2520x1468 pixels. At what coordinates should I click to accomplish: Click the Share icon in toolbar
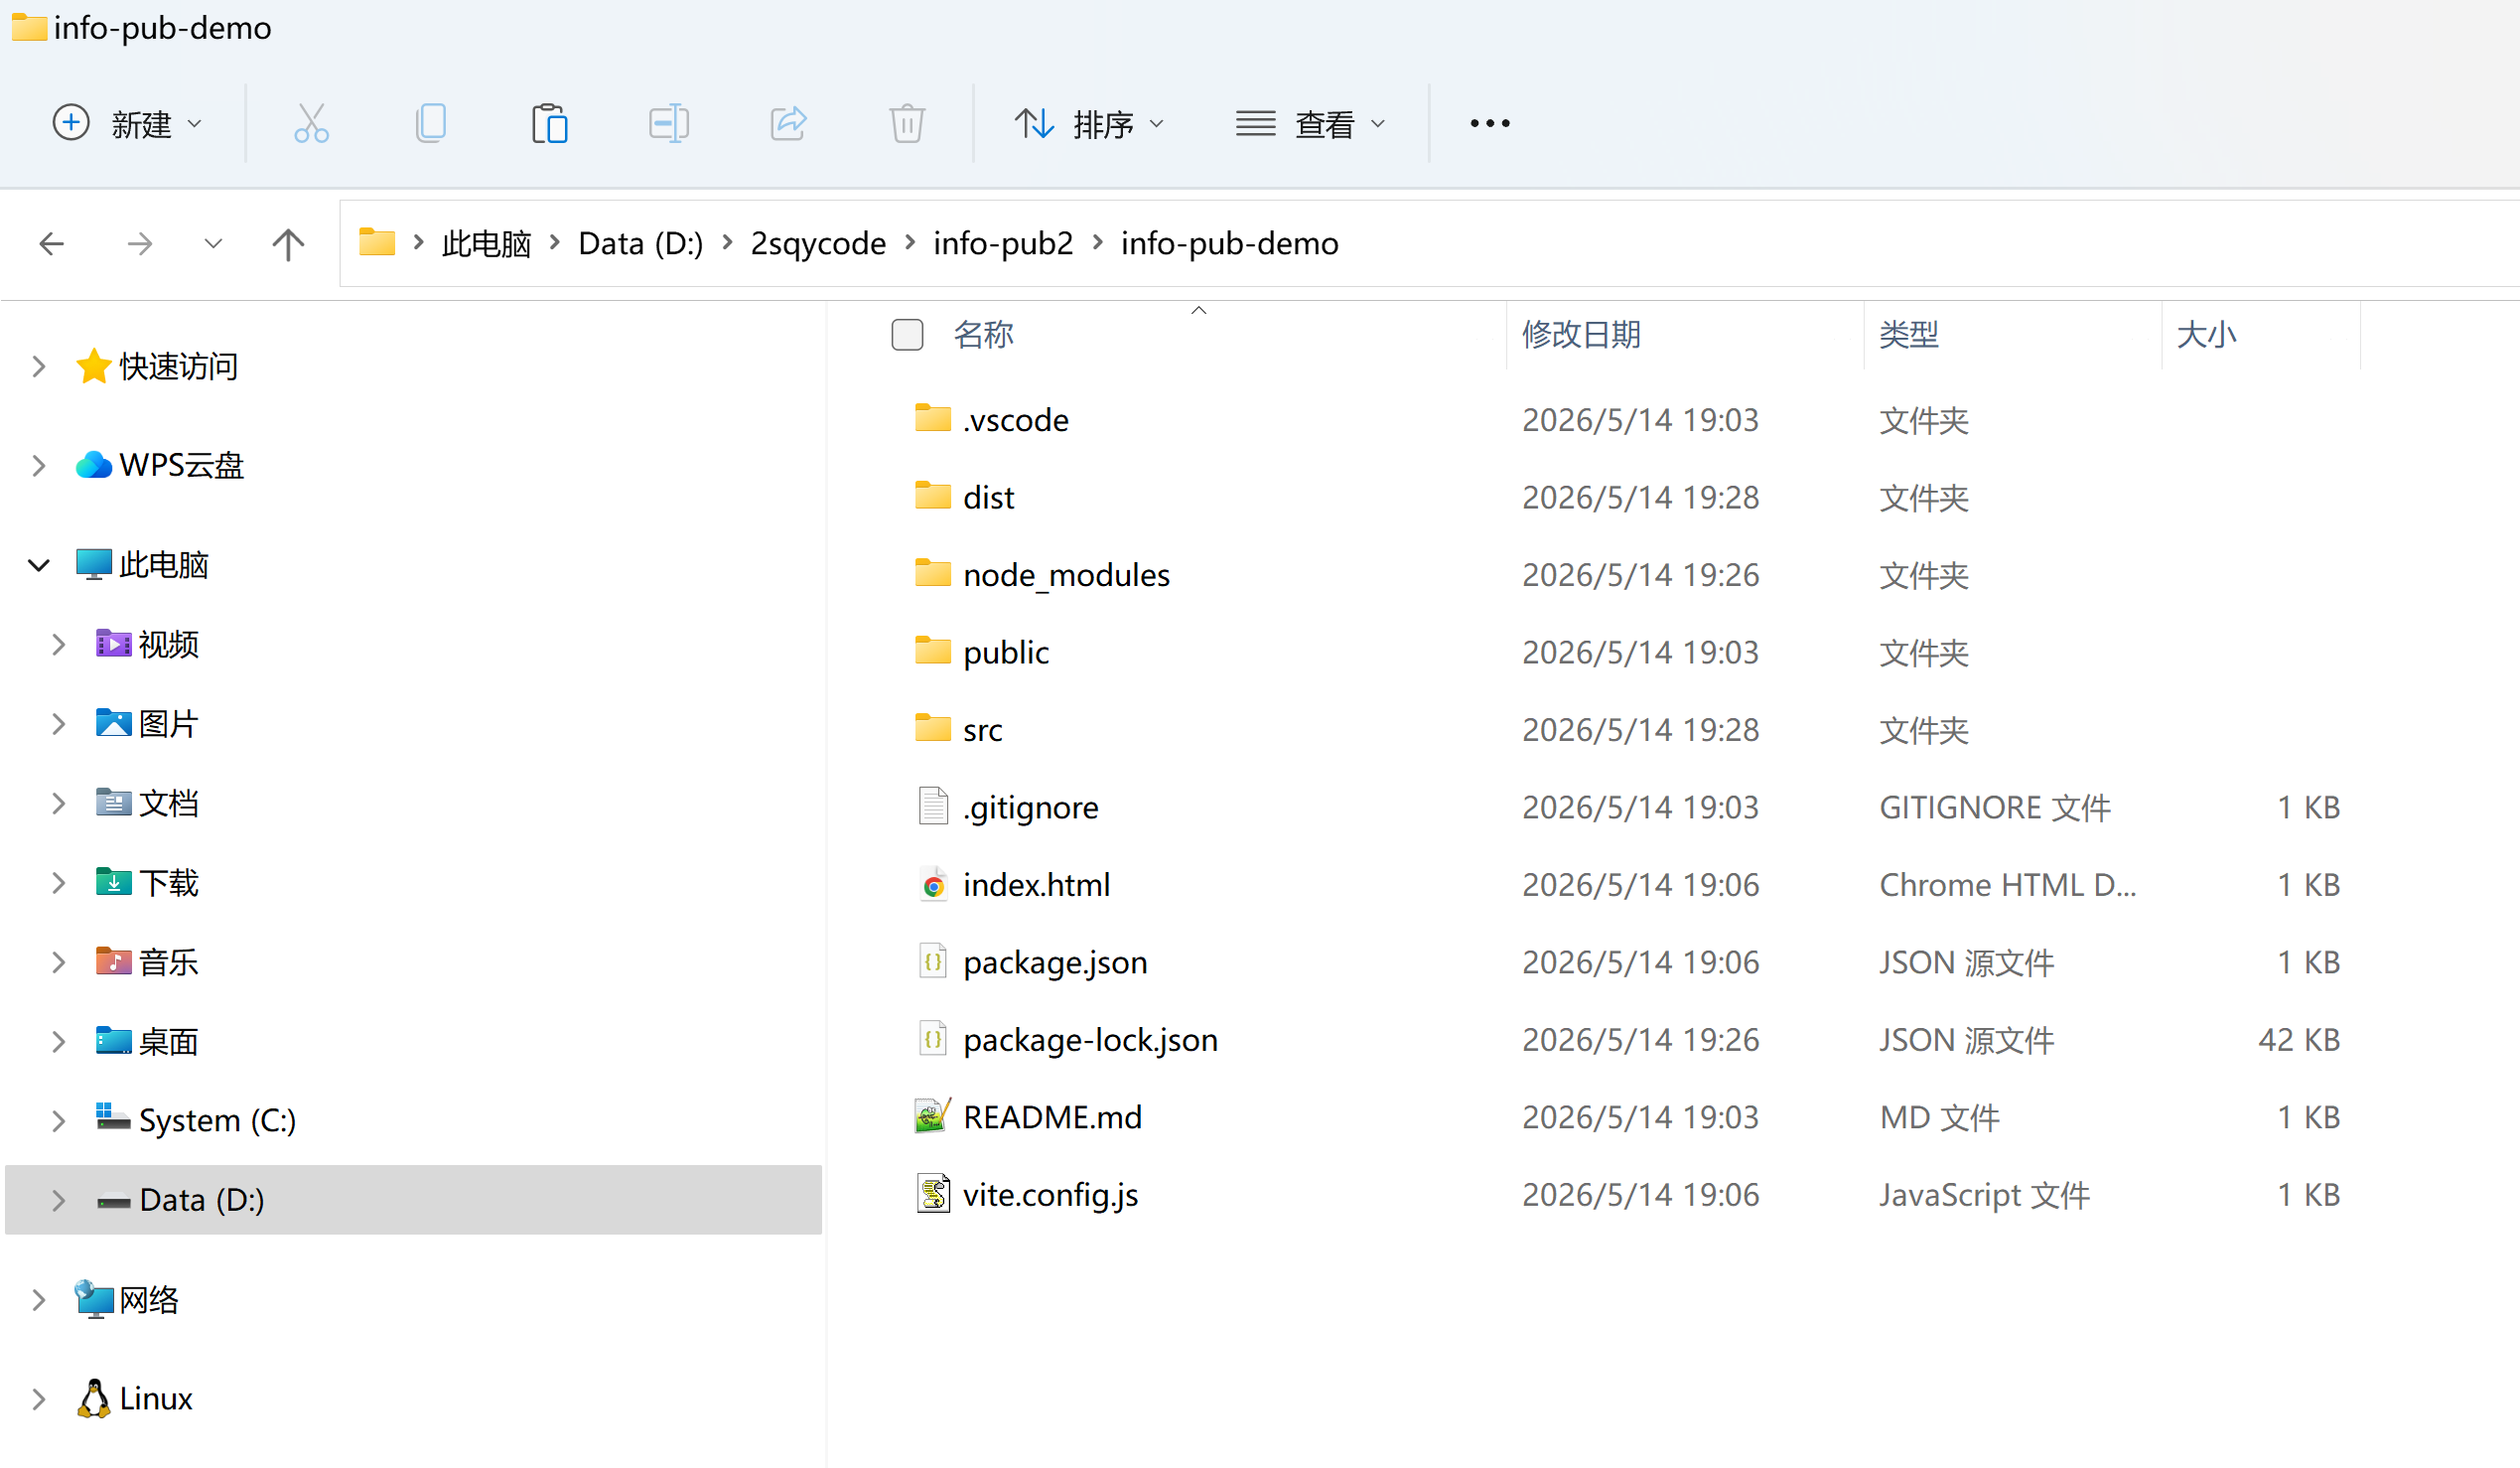(x=788, y=124)
